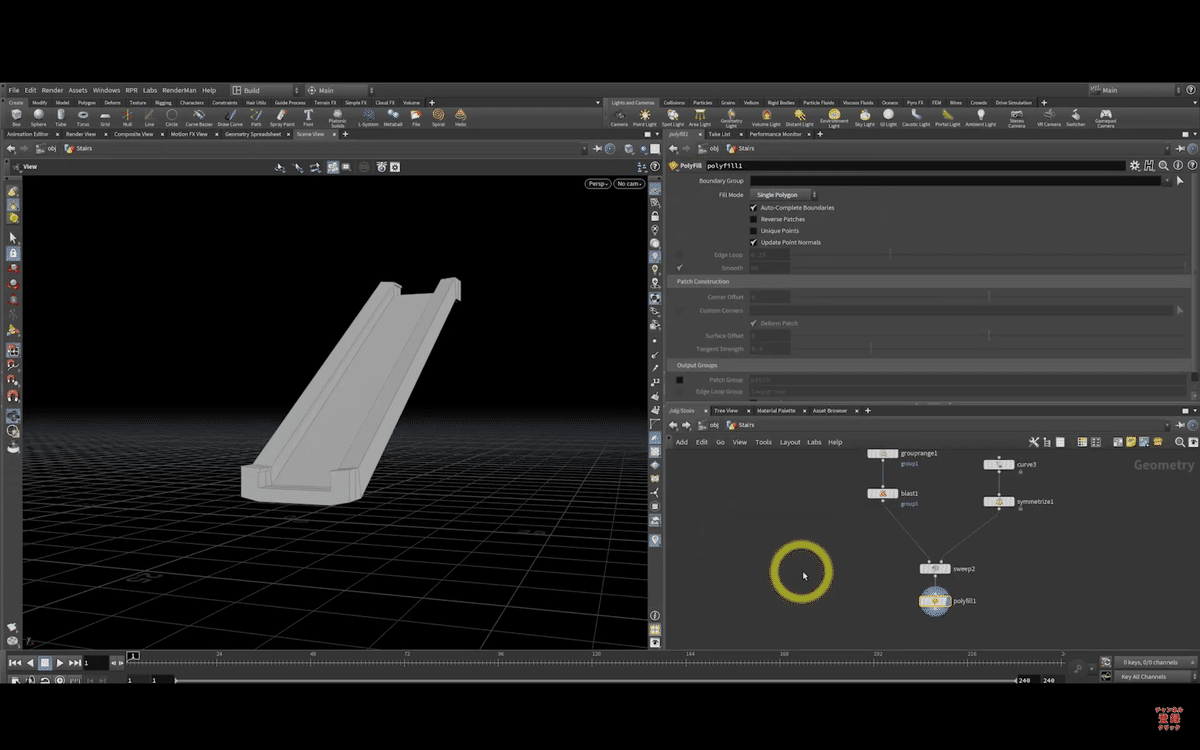Add a Spot Light from shelf

tap(673, 117)
